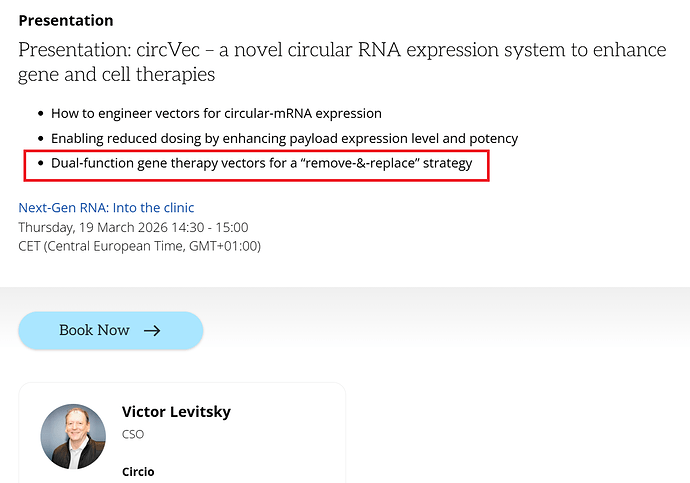Click Victor Levitsky's profile photo
This screenshot has height=483, width=690.
[x=73, y=436]
